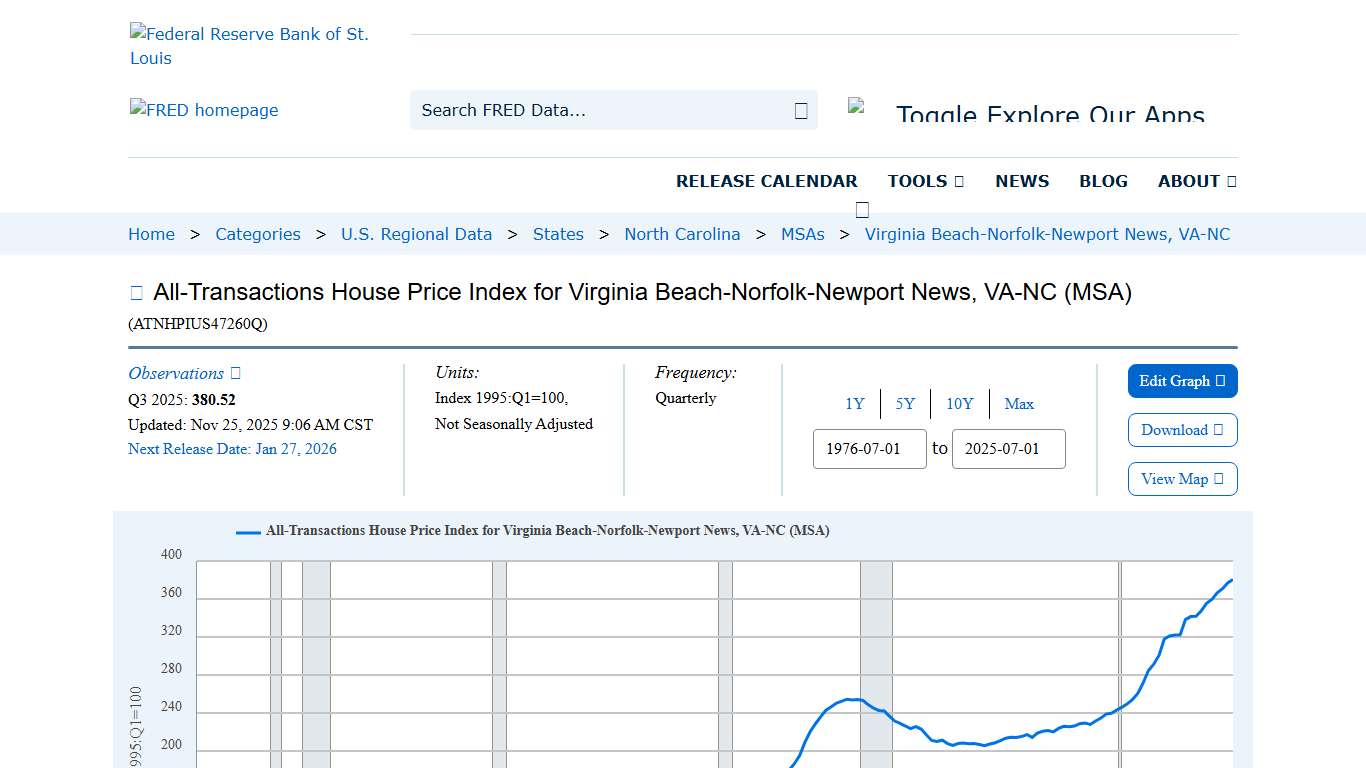Image resolution: width=1366 pixels, height=768 pixels.
Task: Follow the North Carolina breadcrumb link
Action: tap(682, 234)
